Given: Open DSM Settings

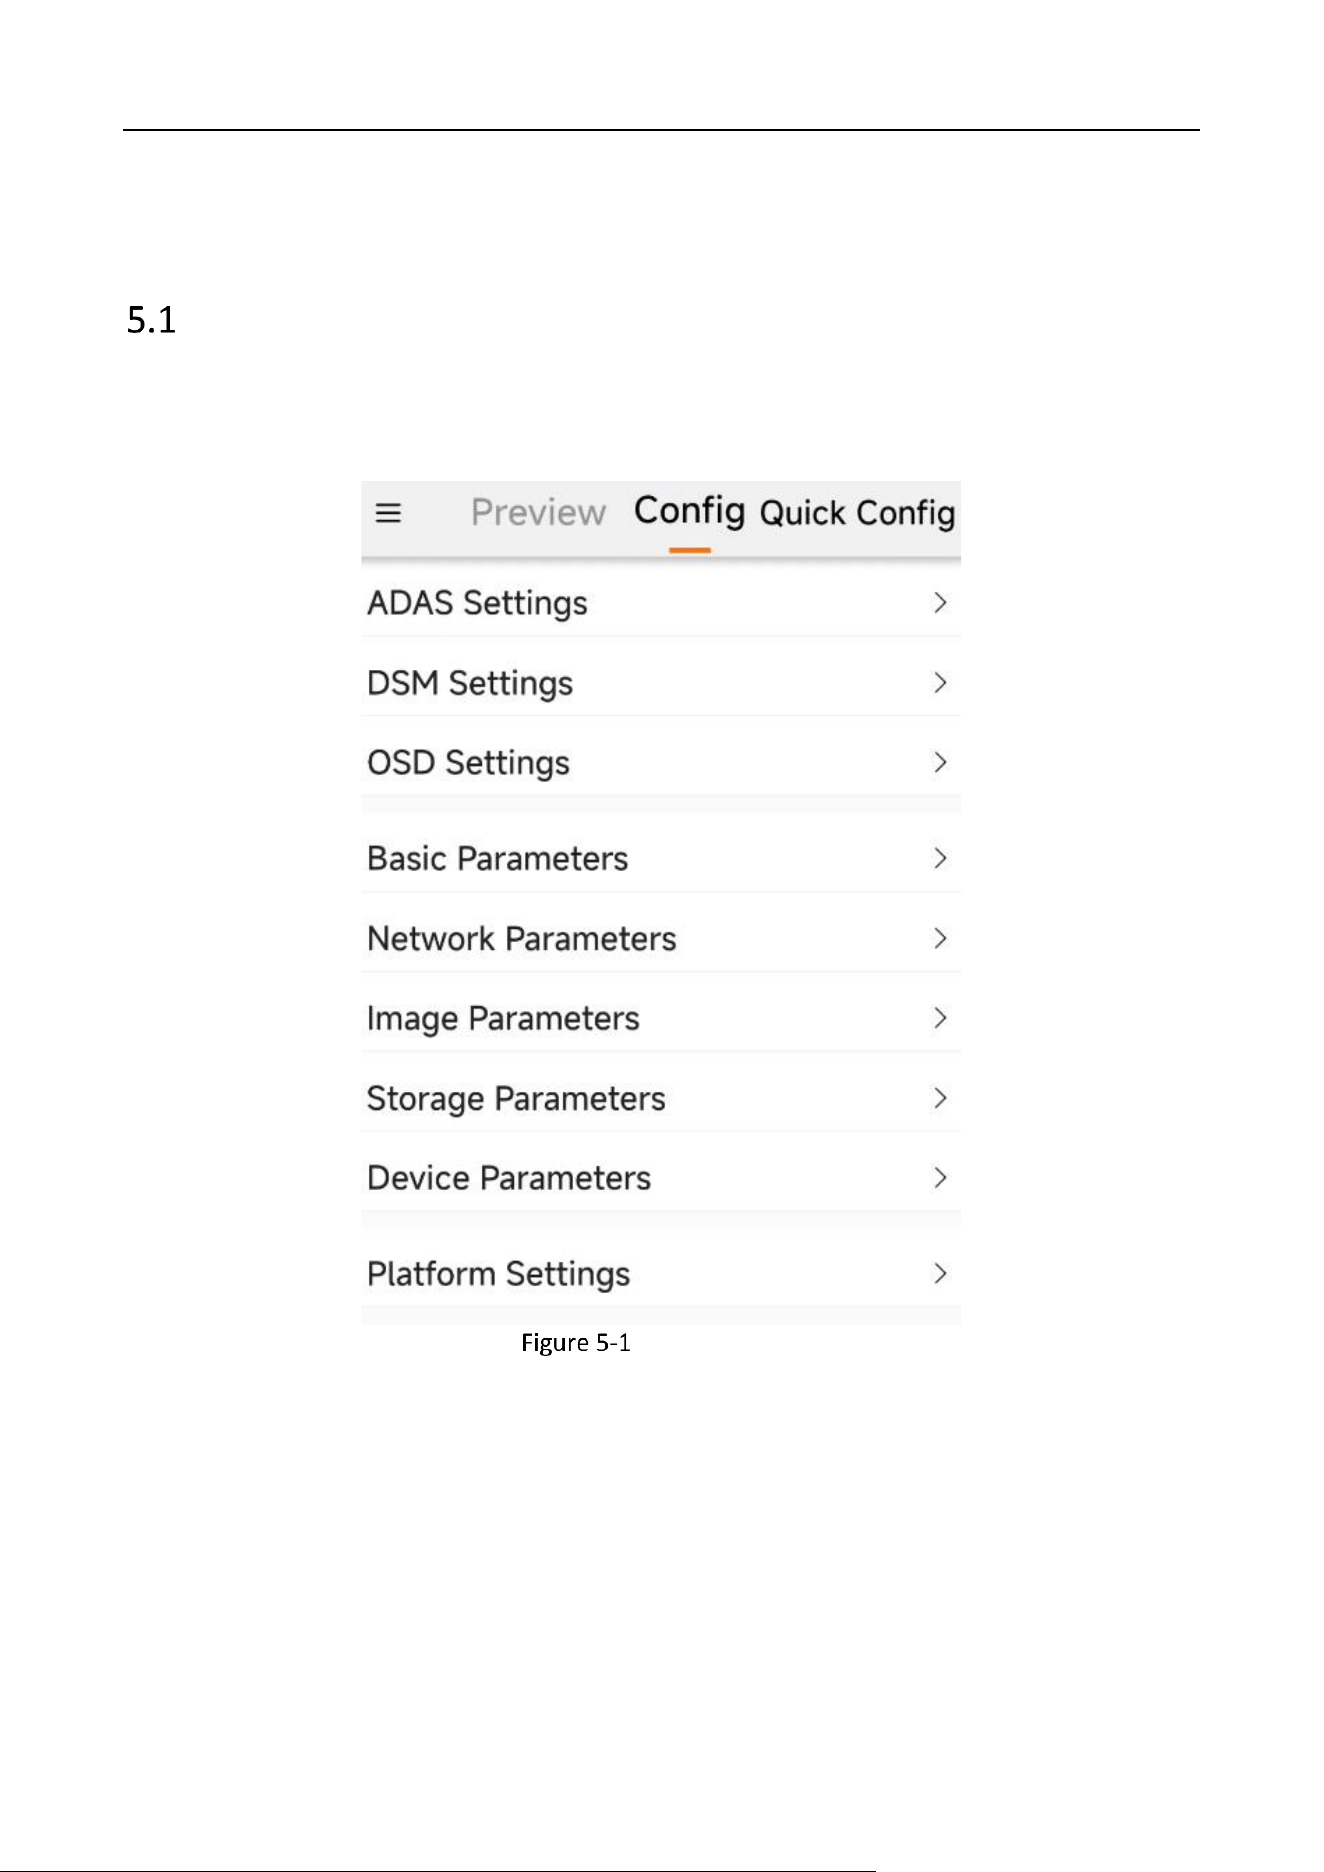Looking at the screenshot, I should 661,683.
